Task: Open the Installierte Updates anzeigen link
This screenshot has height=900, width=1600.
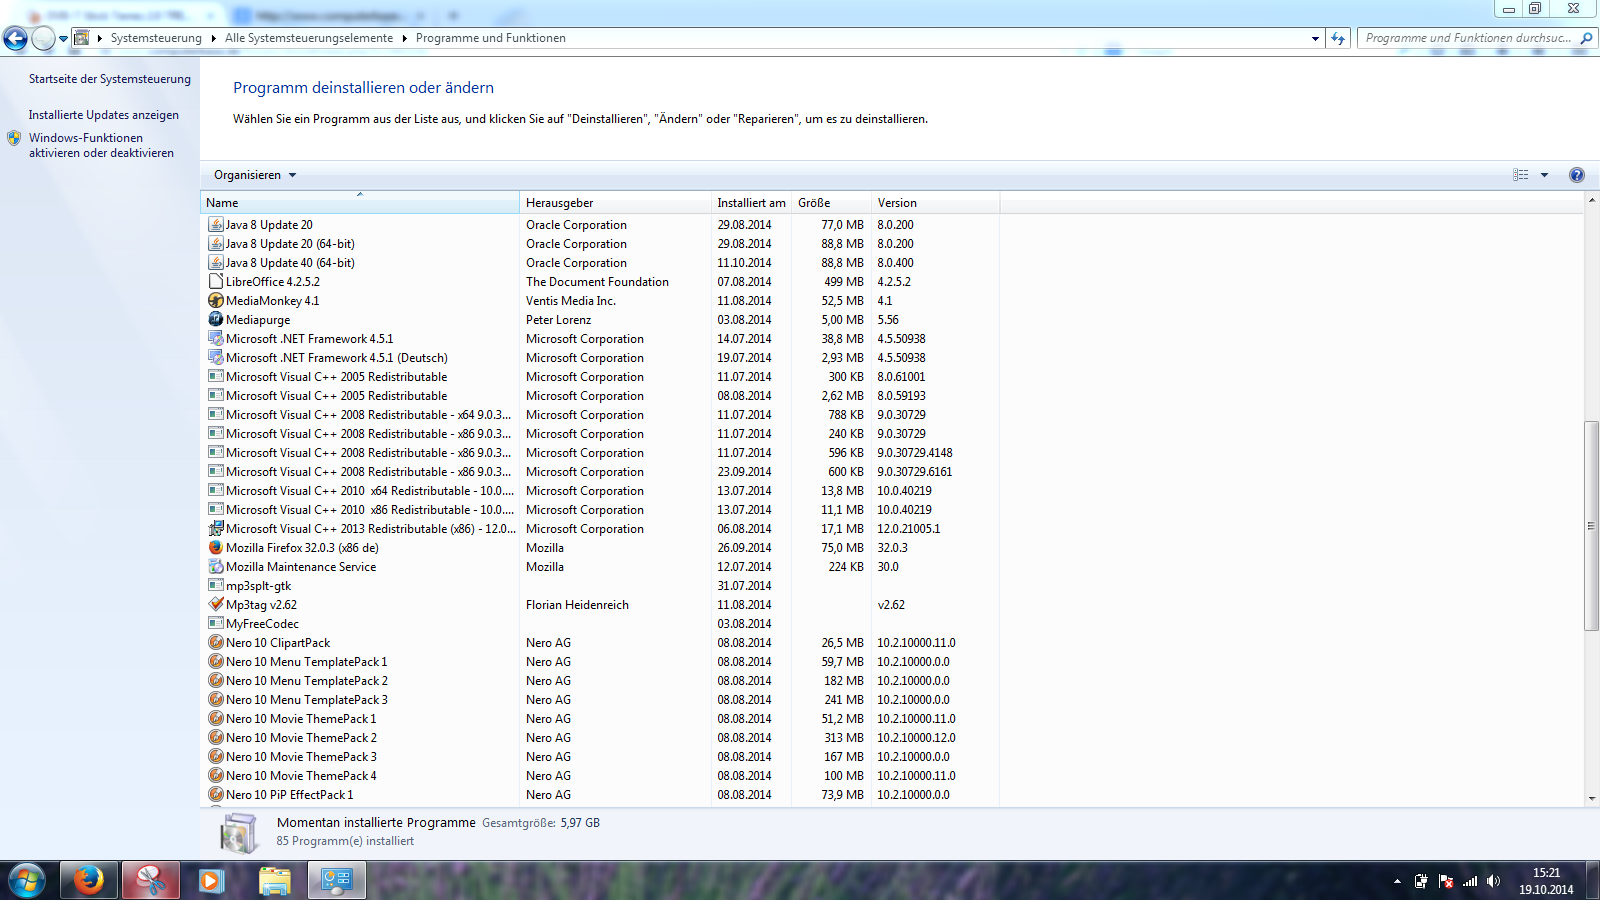Action: point(104,115)
